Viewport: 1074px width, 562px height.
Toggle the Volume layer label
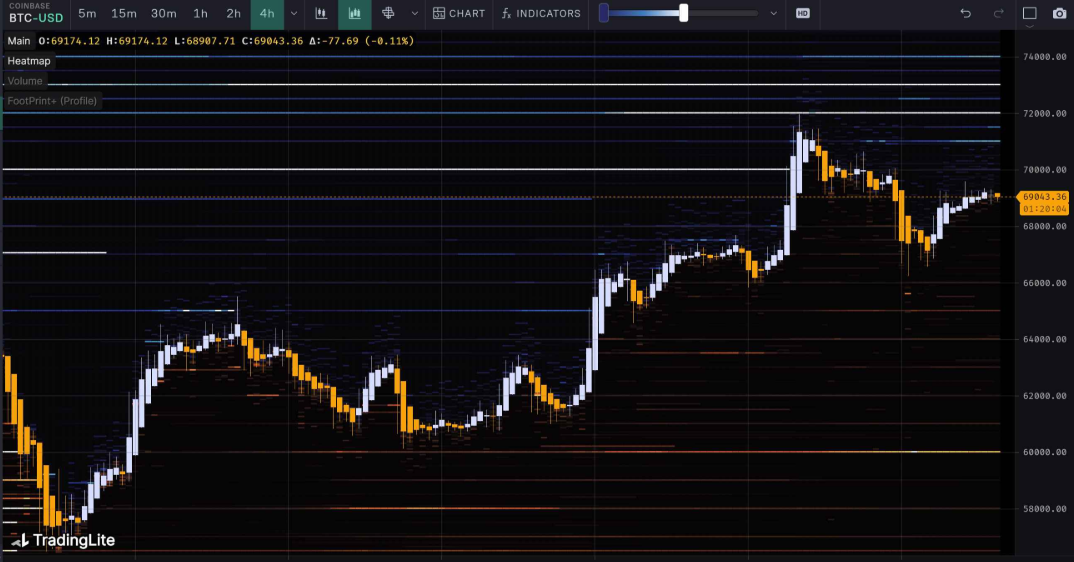tap(26, 81)
